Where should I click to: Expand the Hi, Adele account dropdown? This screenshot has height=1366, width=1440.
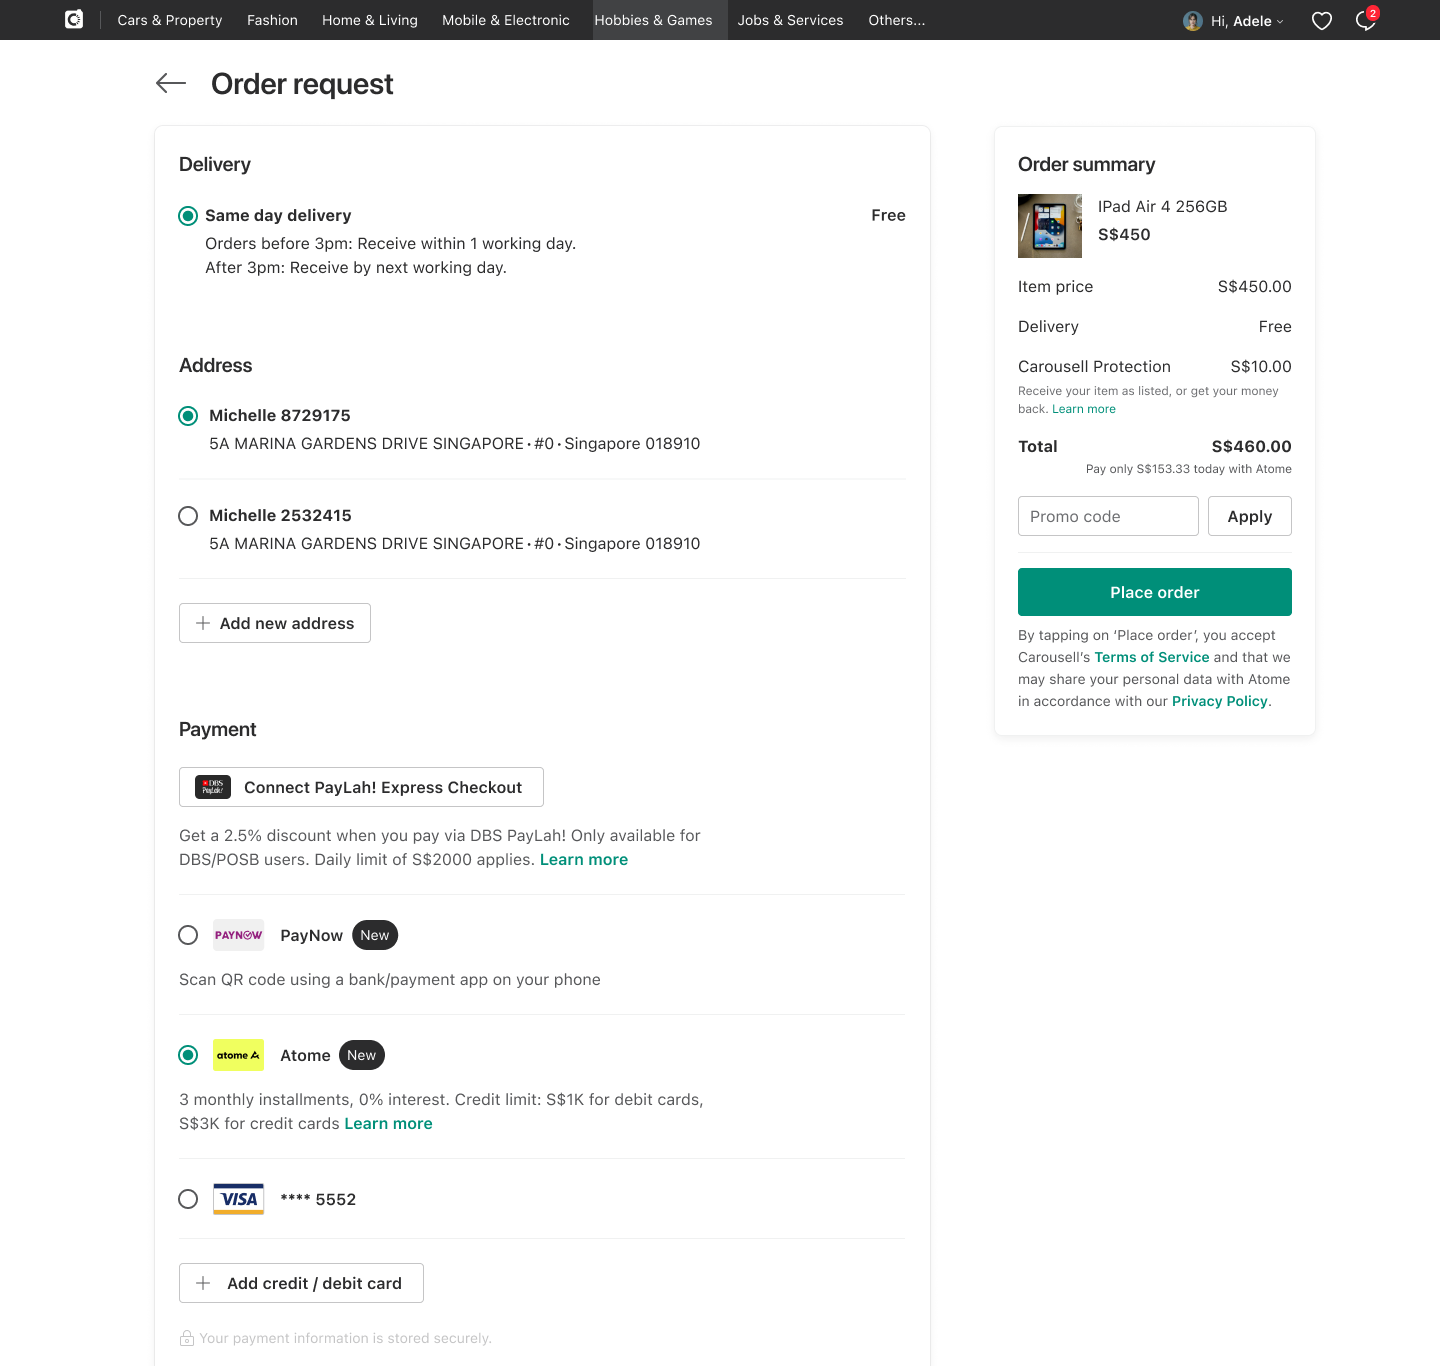click(x=1234, y=21)
